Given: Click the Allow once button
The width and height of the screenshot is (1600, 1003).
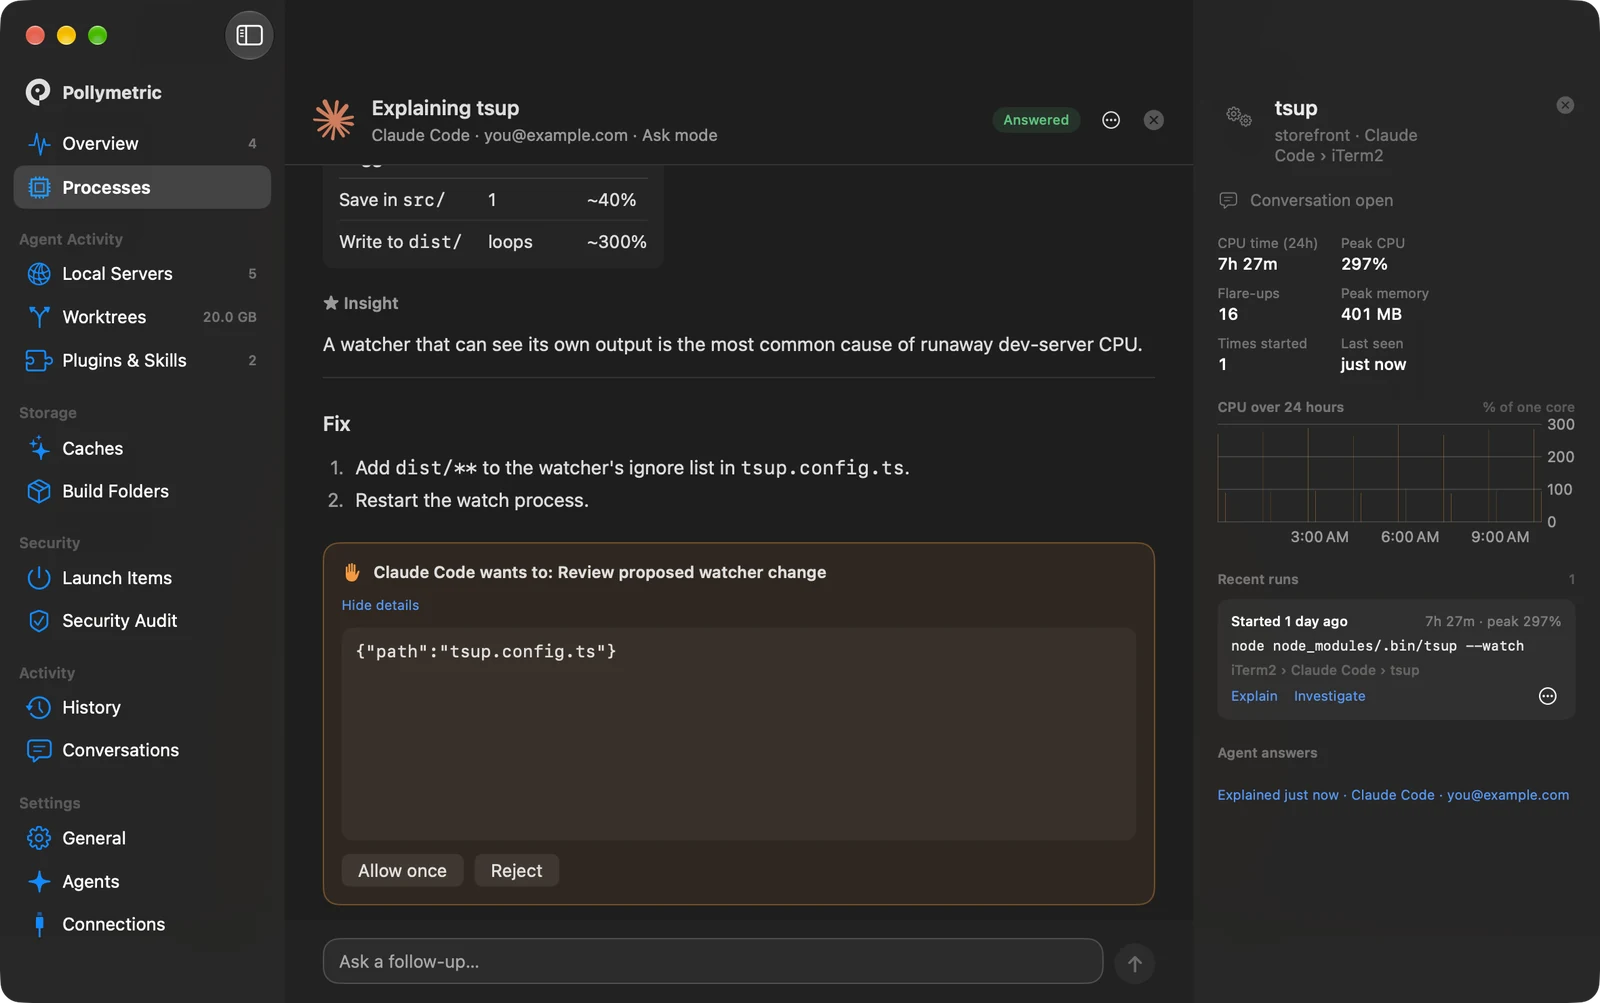Looking at the screenshot, I should tap(402, 871).
